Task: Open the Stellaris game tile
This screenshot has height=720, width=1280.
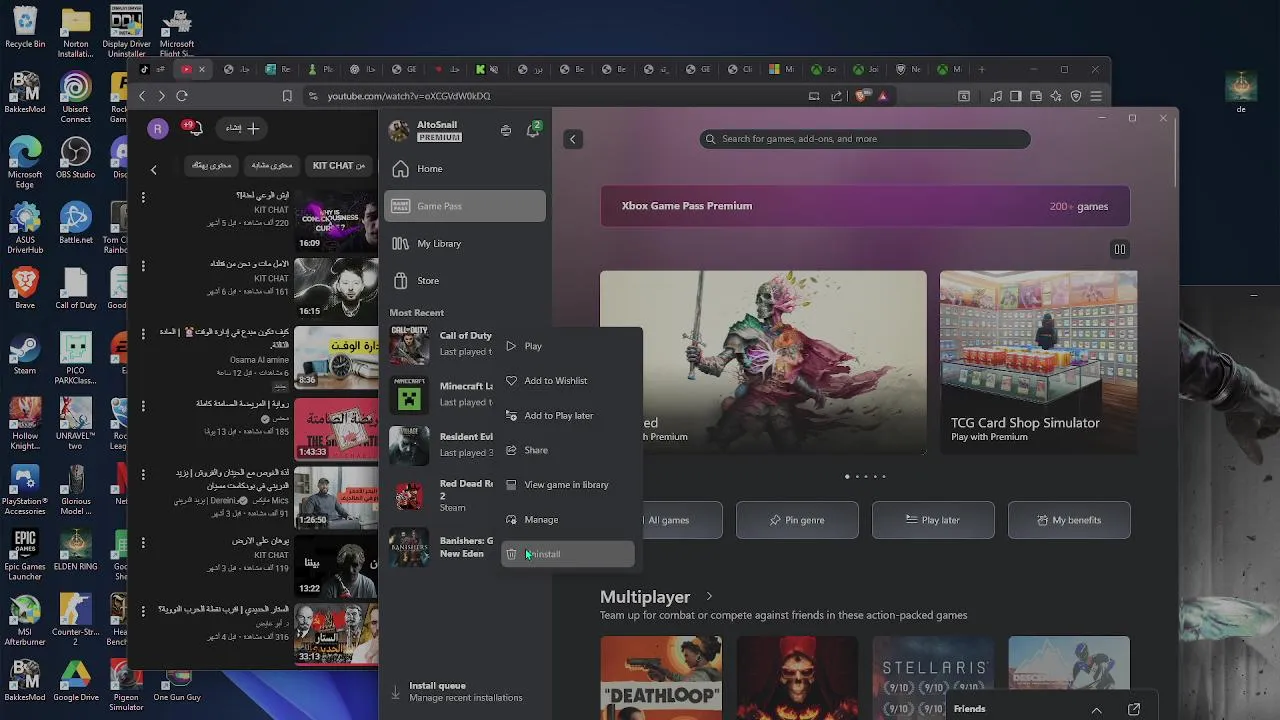Action: coord(933,678)
